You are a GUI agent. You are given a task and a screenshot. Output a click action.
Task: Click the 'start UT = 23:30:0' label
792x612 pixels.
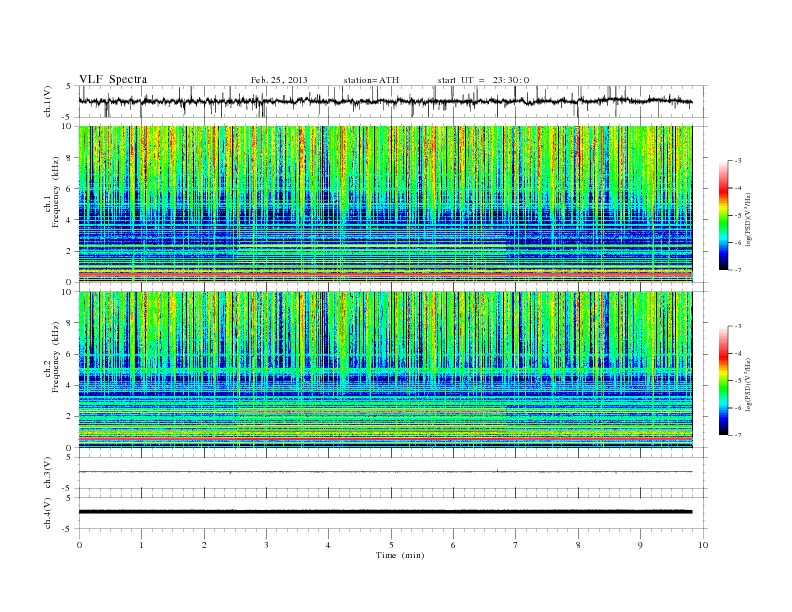[x=483, y=80]
